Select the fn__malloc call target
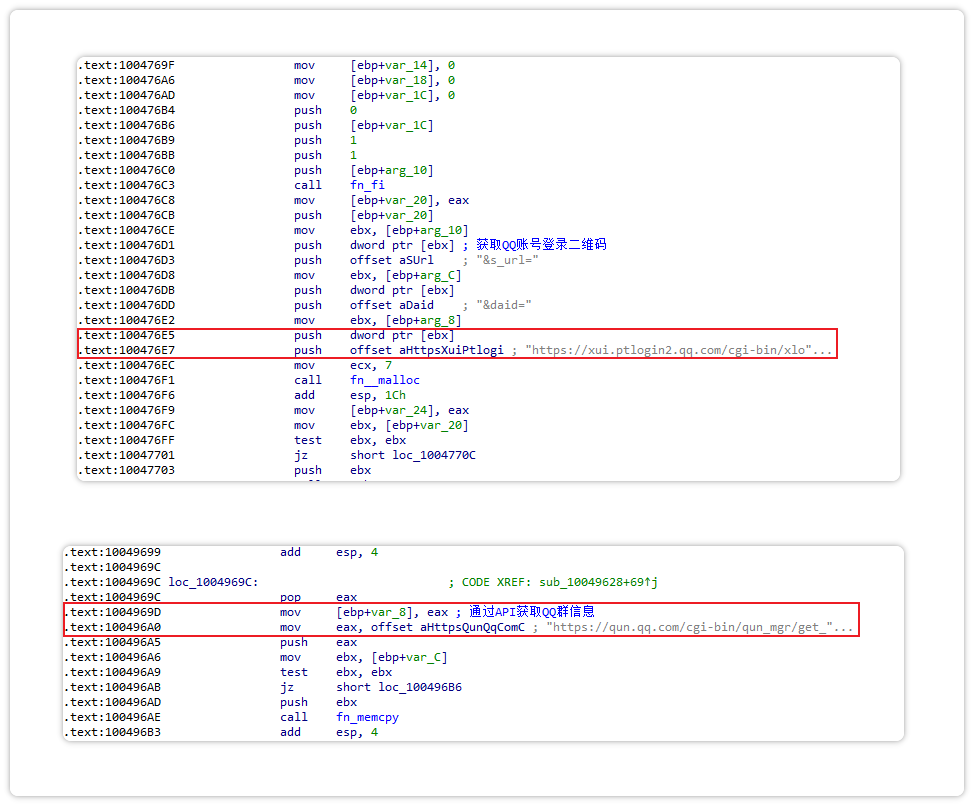 pos(385,380)
